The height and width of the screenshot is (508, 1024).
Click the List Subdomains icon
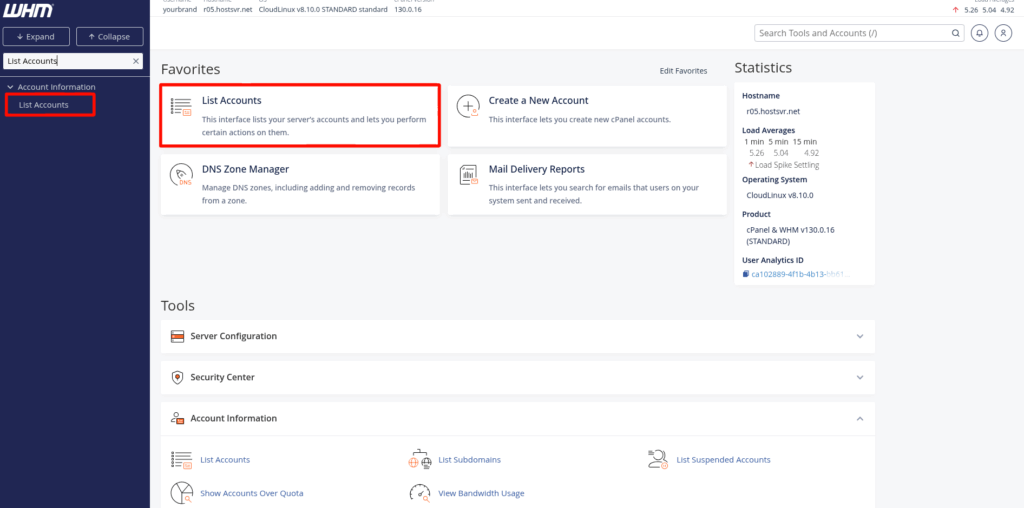pos(419,460)
